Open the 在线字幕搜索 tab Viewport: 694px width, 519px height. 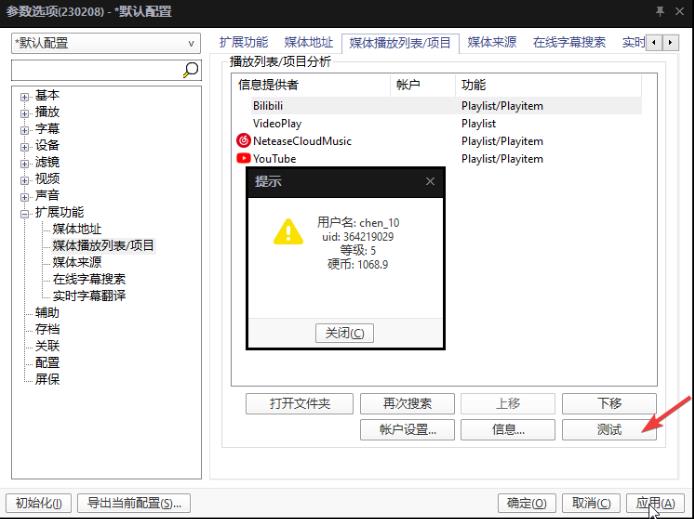(x=569, y=42)
